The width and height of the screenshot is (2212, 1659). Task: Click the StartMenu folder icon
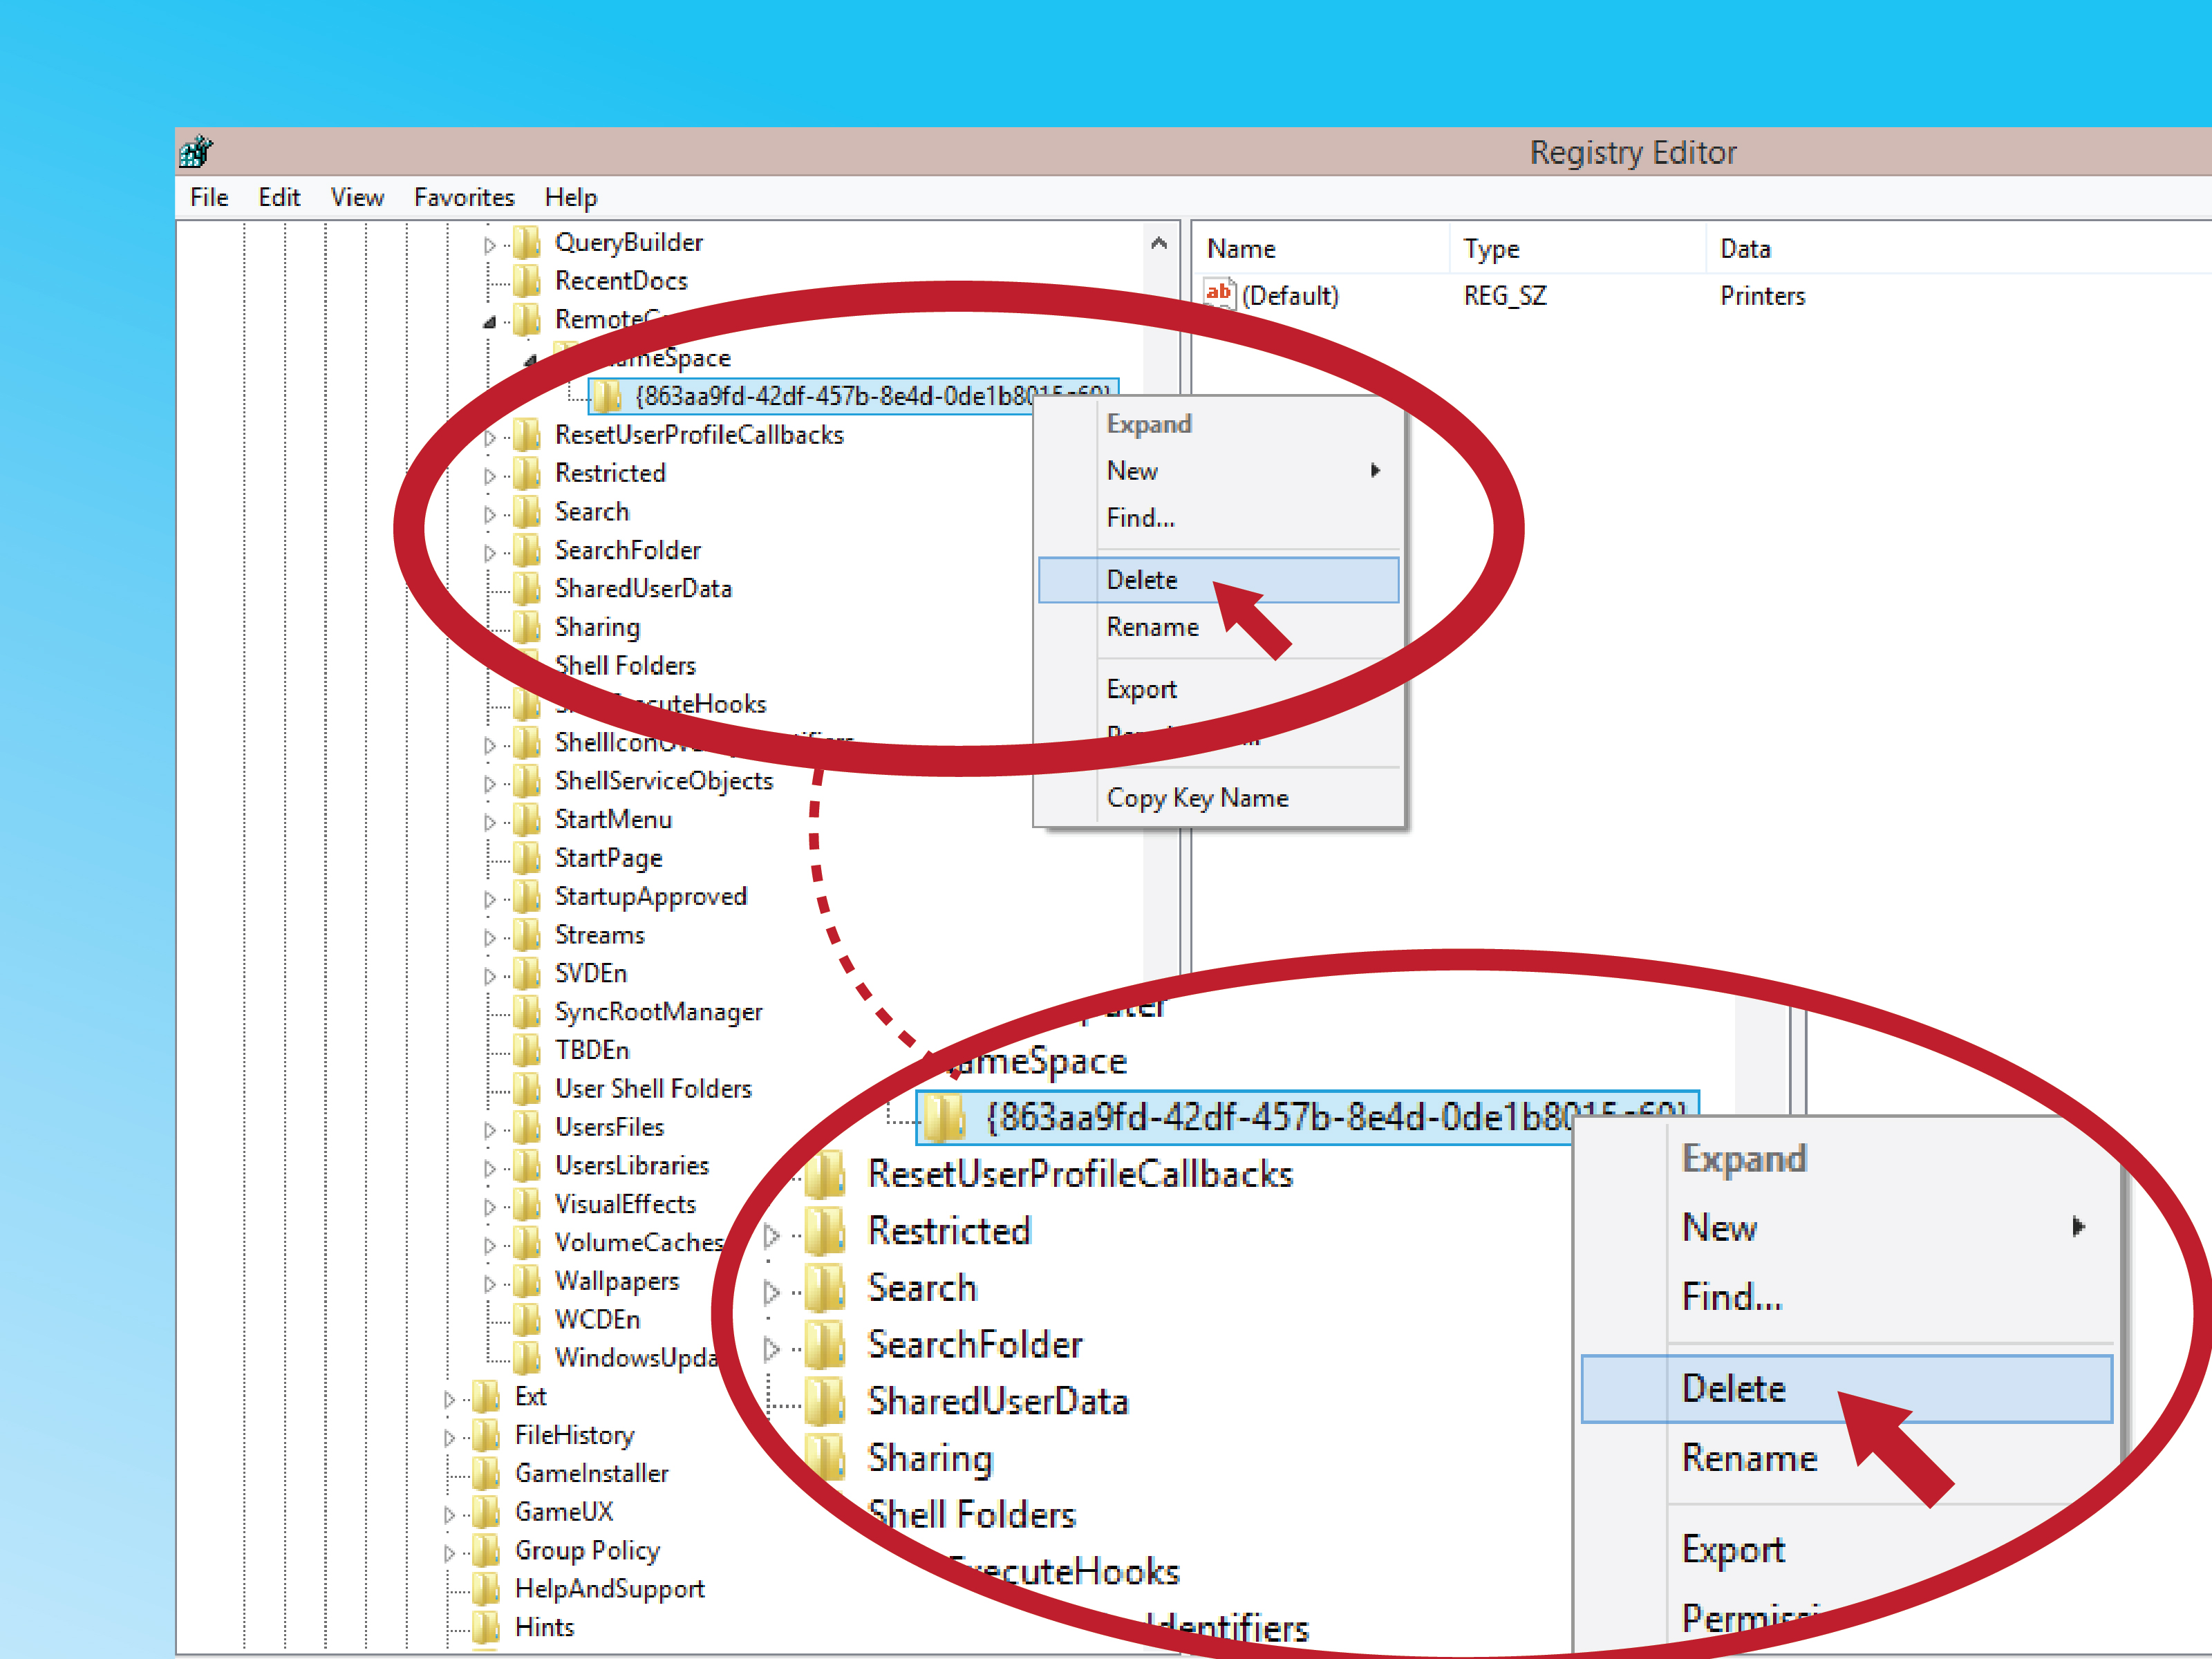pos(527,819)
